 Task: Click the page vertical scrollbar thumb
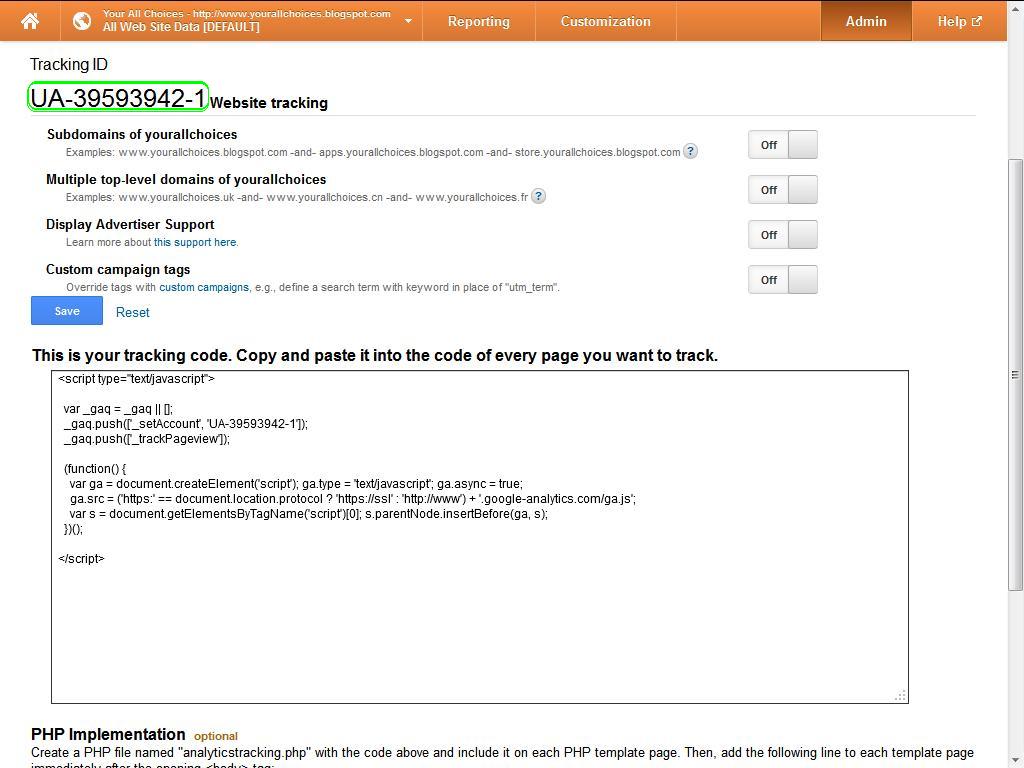(1015, 375)
